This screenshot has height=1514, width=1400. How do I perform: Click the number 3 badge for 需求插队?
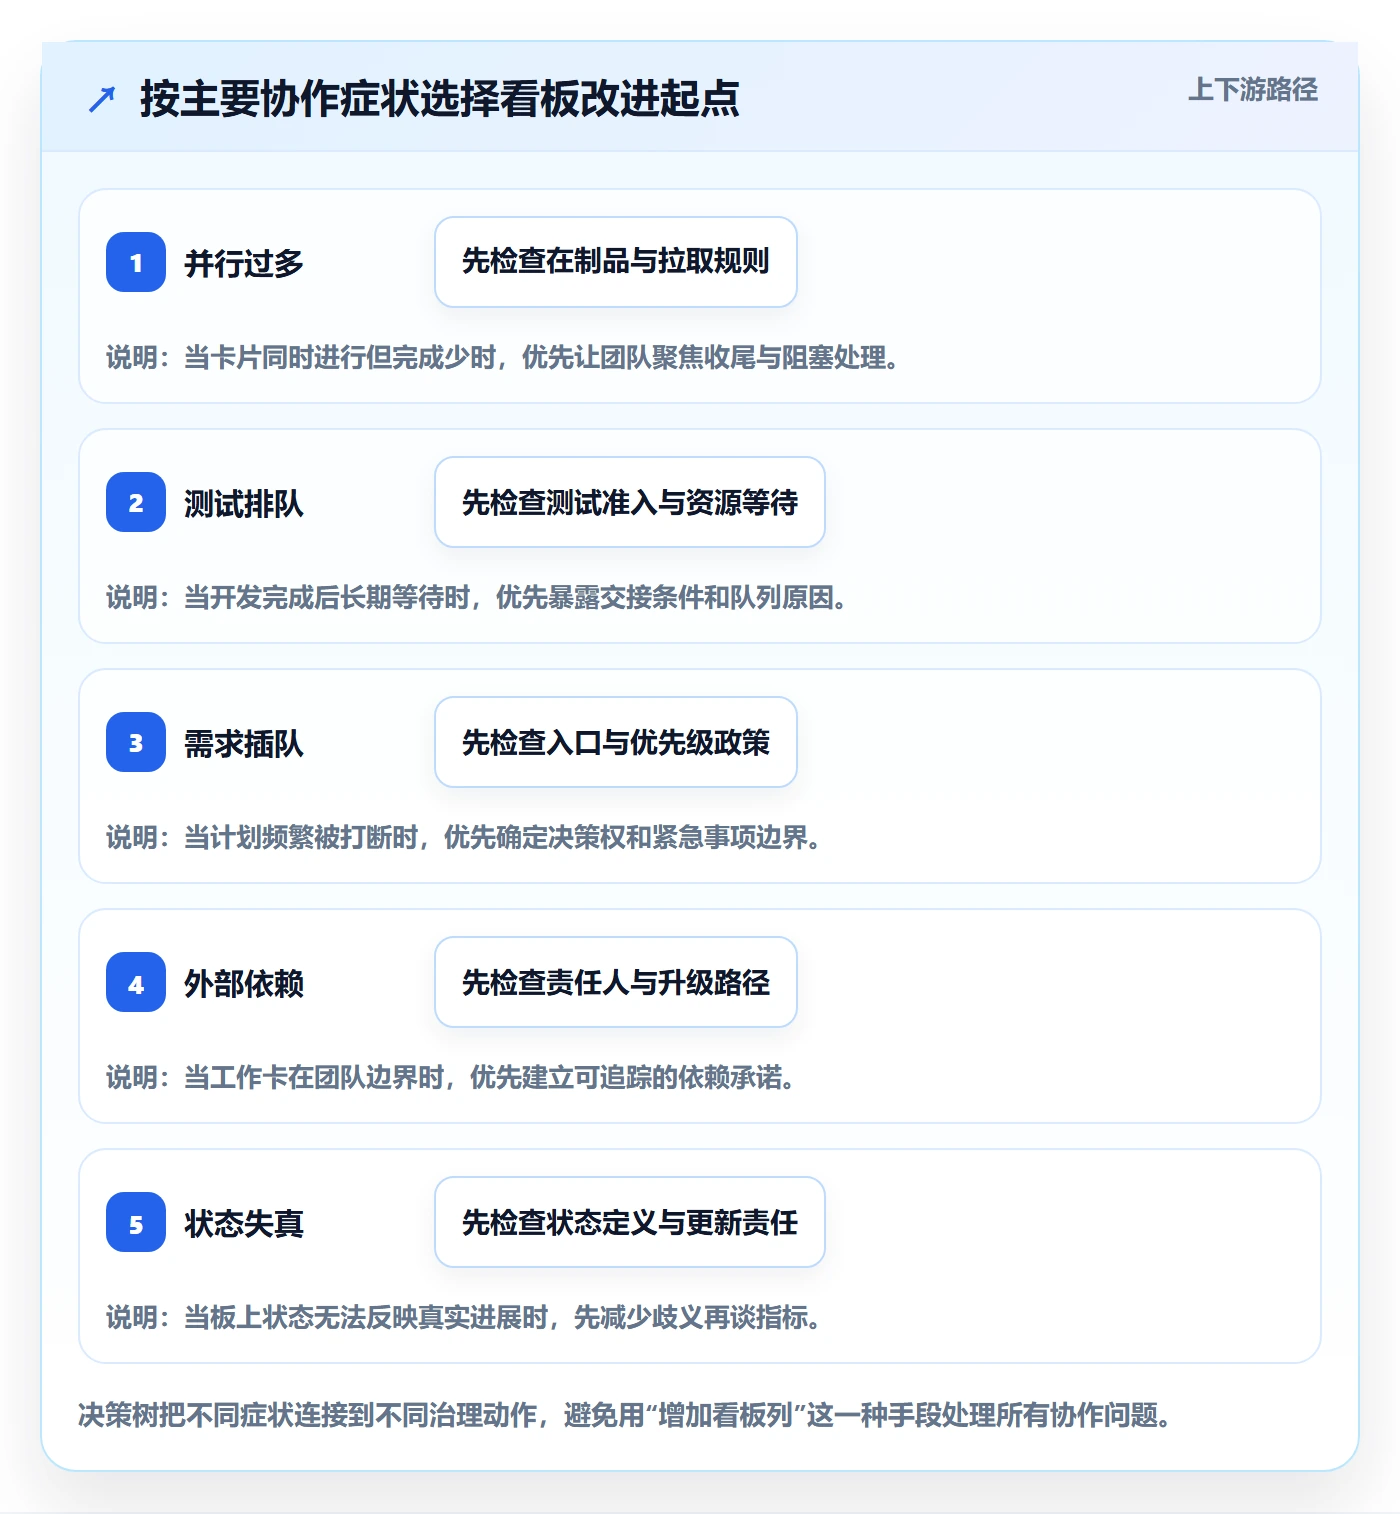[x=136, y=742]
